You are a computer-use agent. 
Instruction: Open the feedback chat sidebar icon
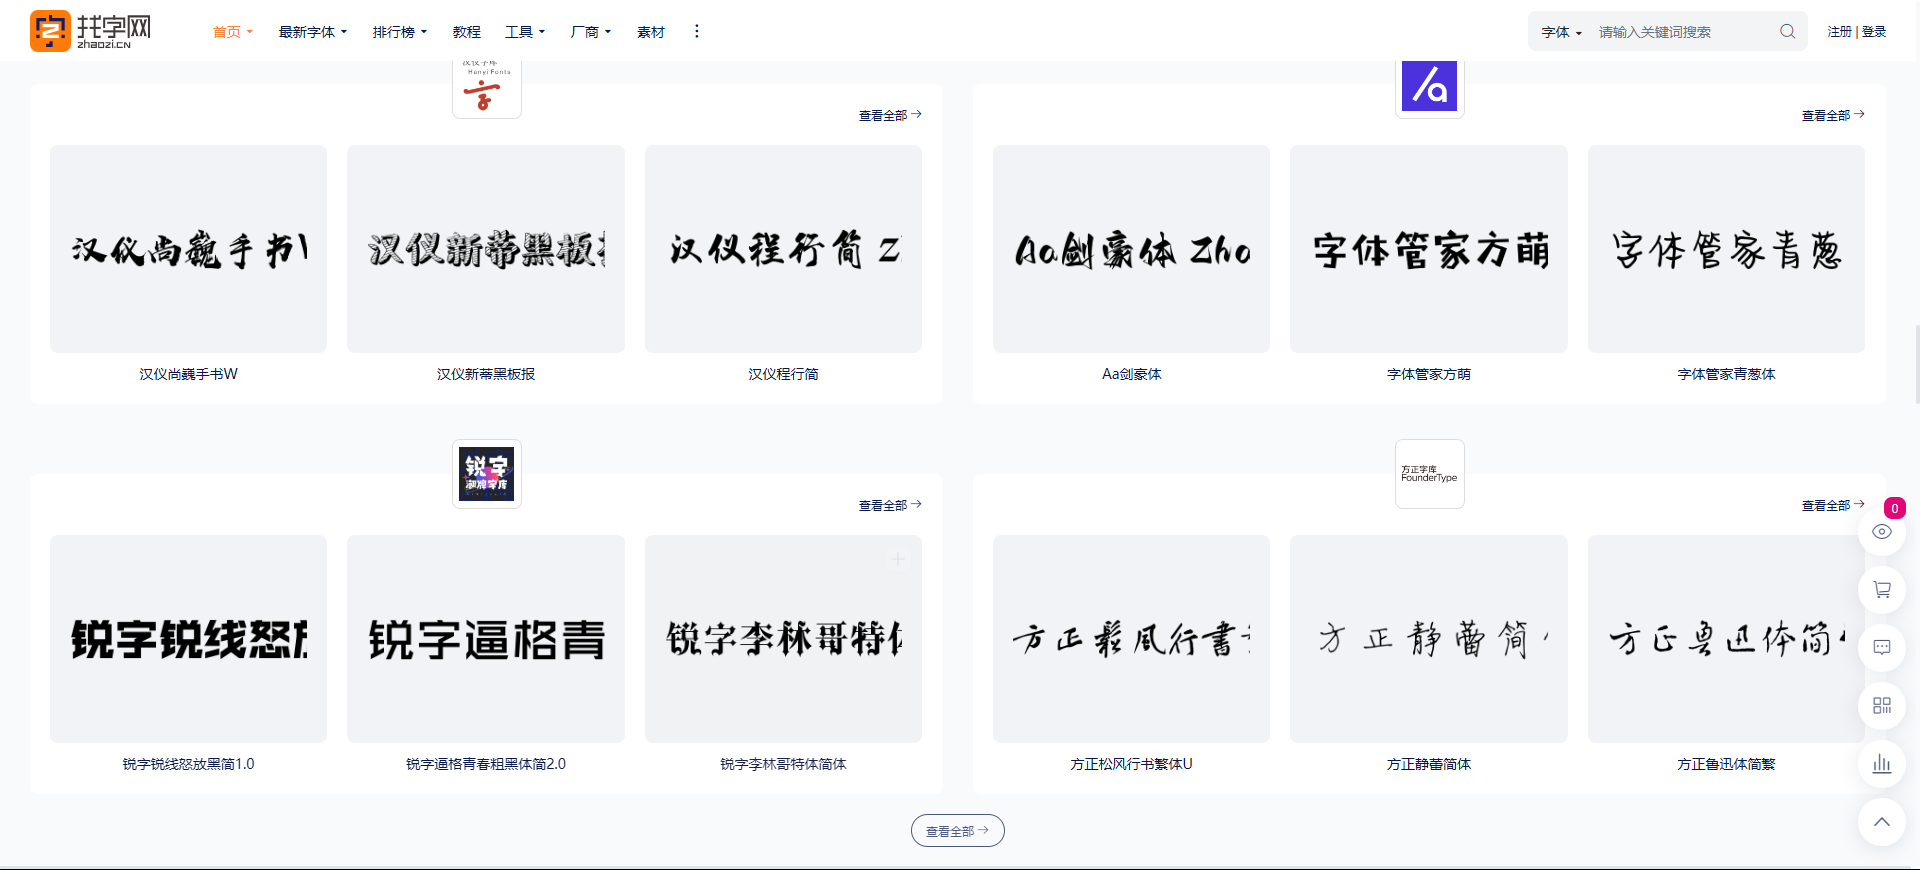click(1882, 648)
